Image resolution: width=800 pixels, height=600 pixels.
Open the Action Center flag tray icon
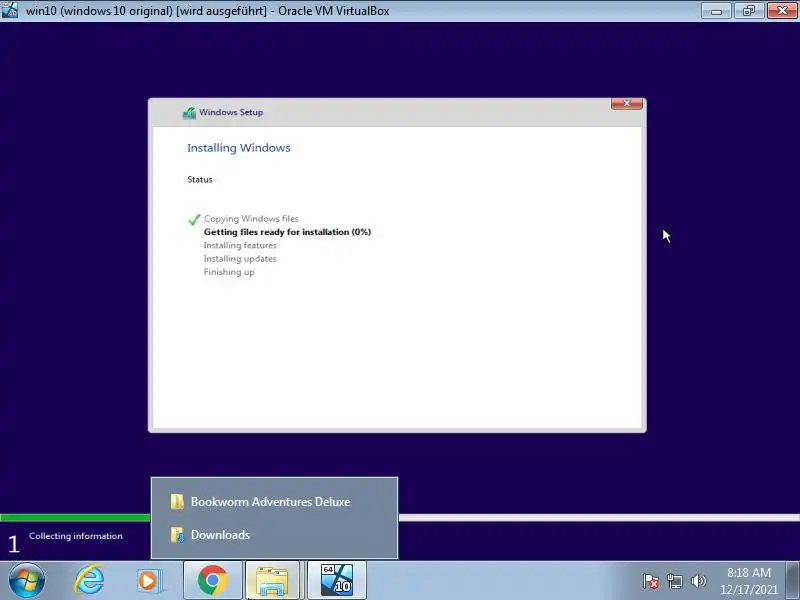click(x=651, y=581)
